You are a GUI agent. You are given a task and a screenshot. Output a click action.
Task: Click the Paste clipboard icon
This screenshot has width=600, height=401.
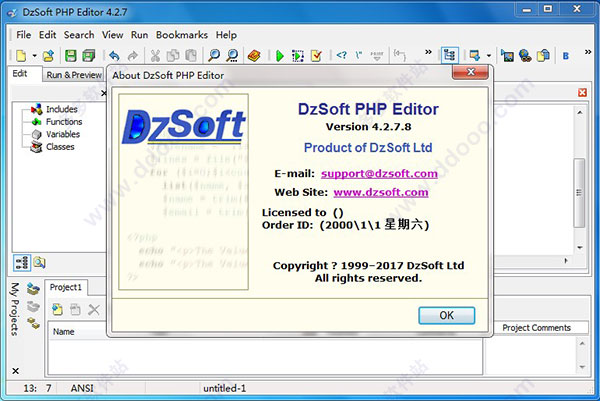[191, 56]
